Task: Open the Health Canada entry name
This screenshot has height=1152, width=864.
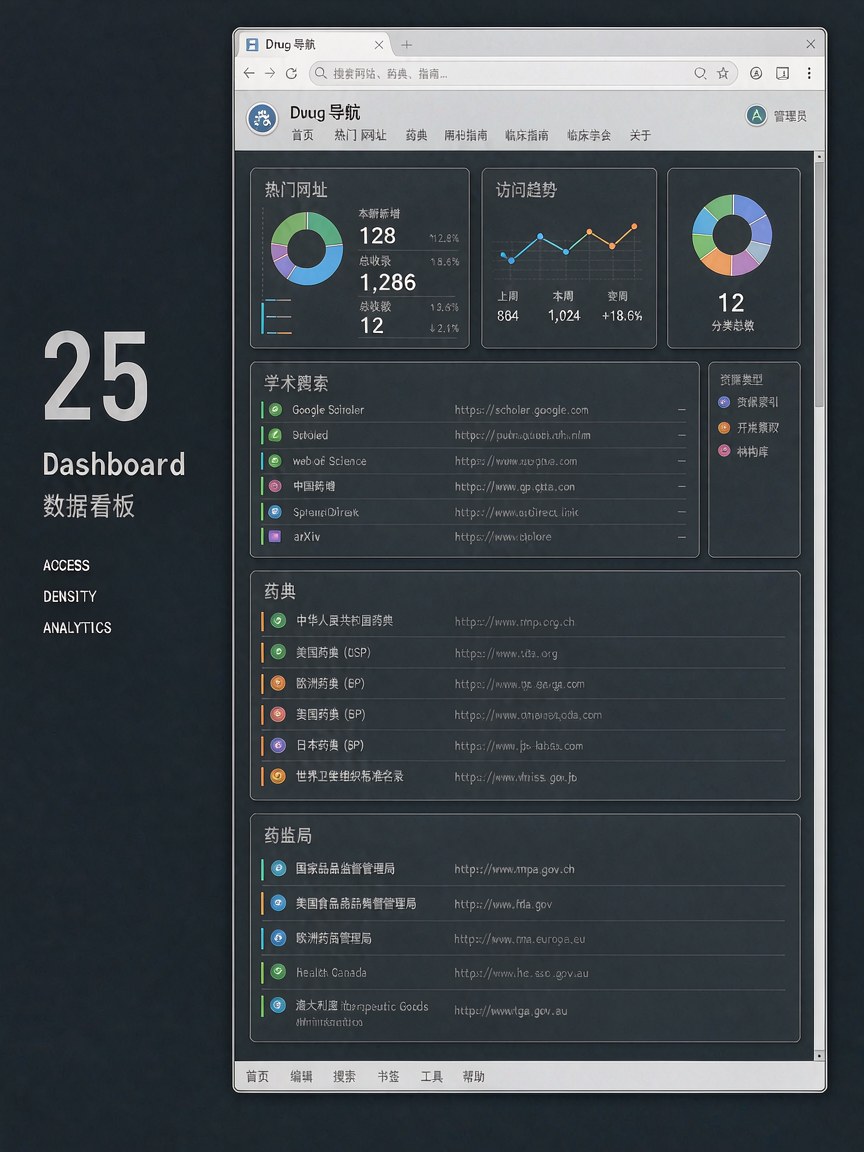Action: click(x=331, y=973)
